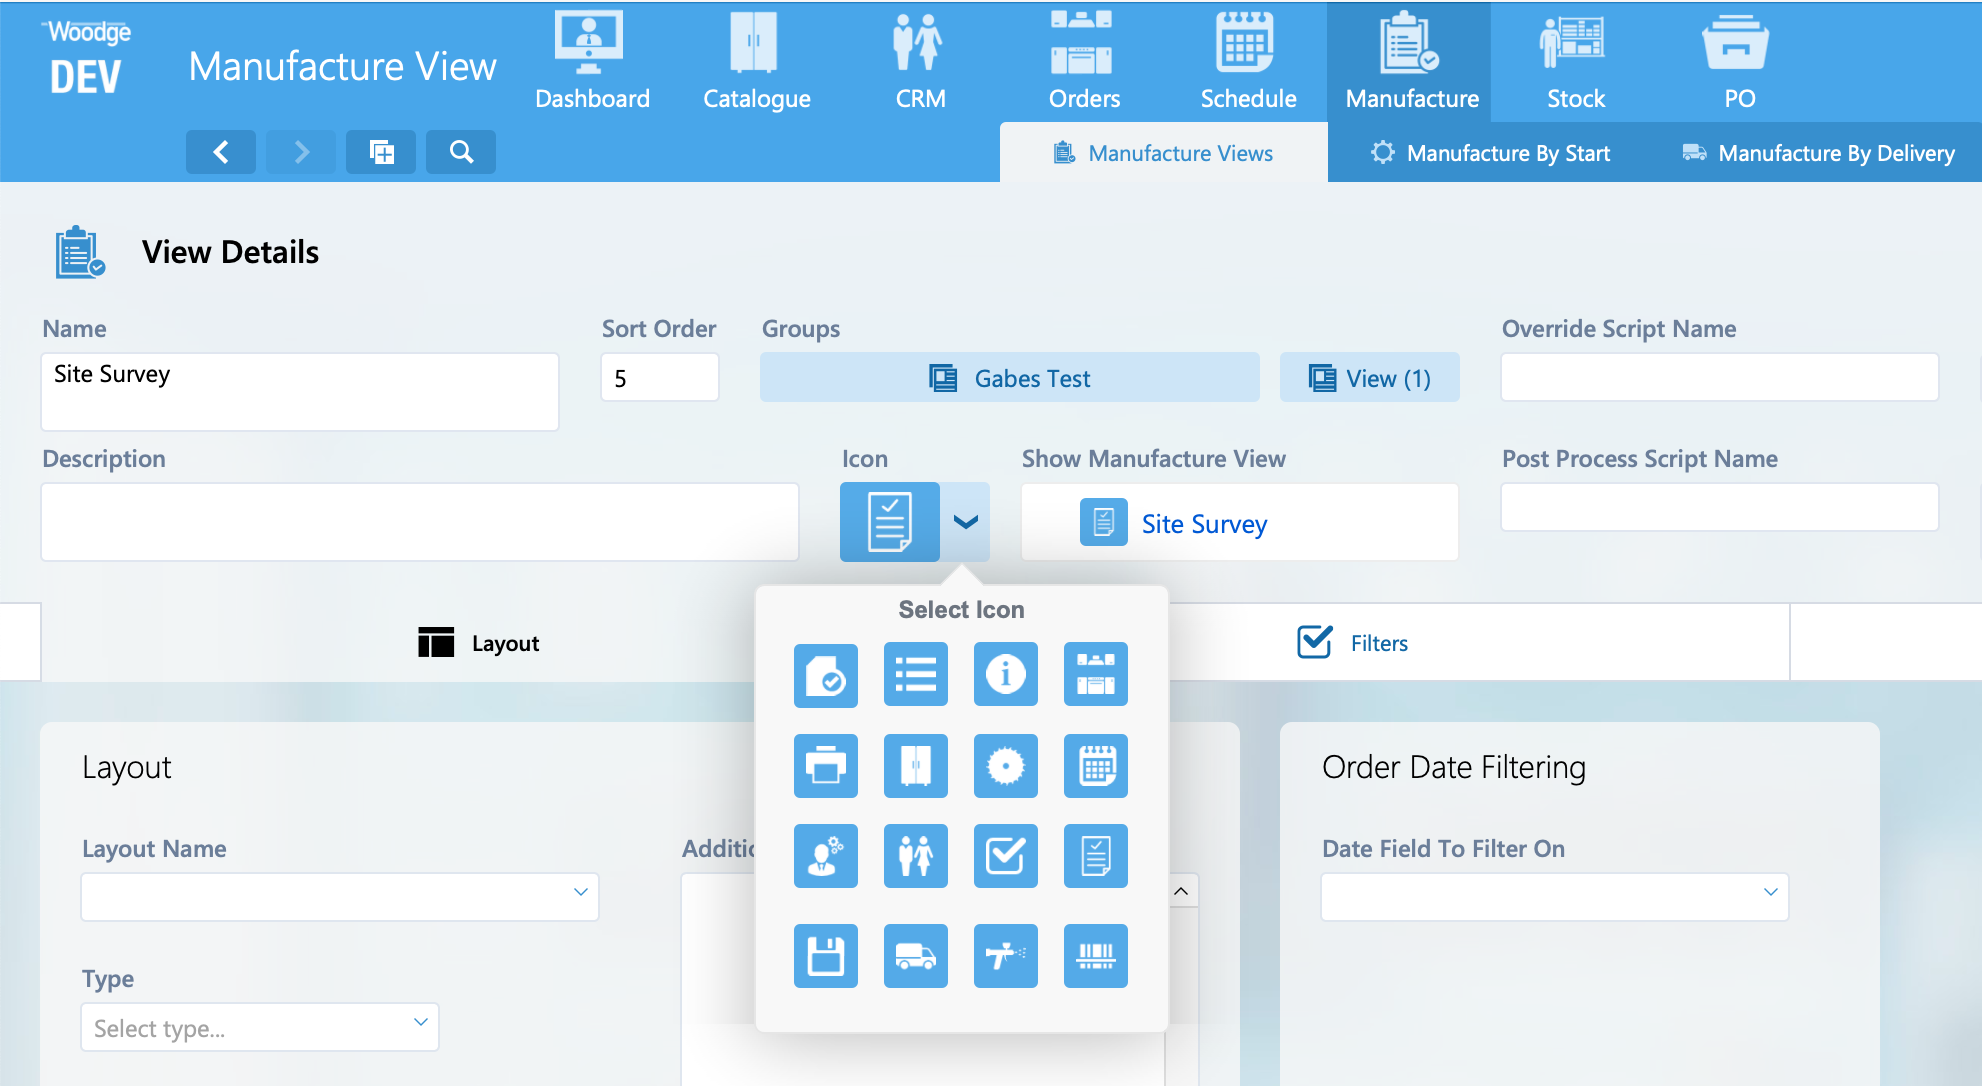Click the Gabes Test group button
The height and width of the screenshot is (1086, 1982).
[1009, 378]
